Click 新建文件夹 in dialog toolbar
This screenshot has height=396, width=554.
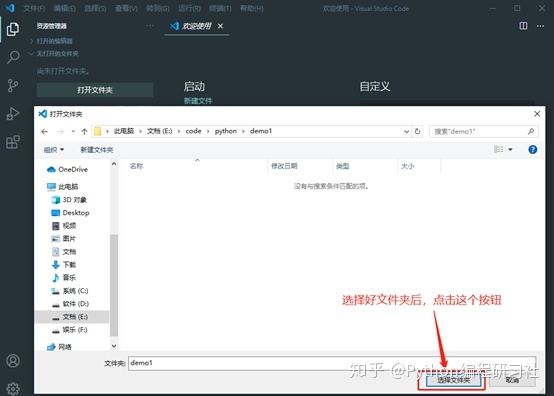97,150
